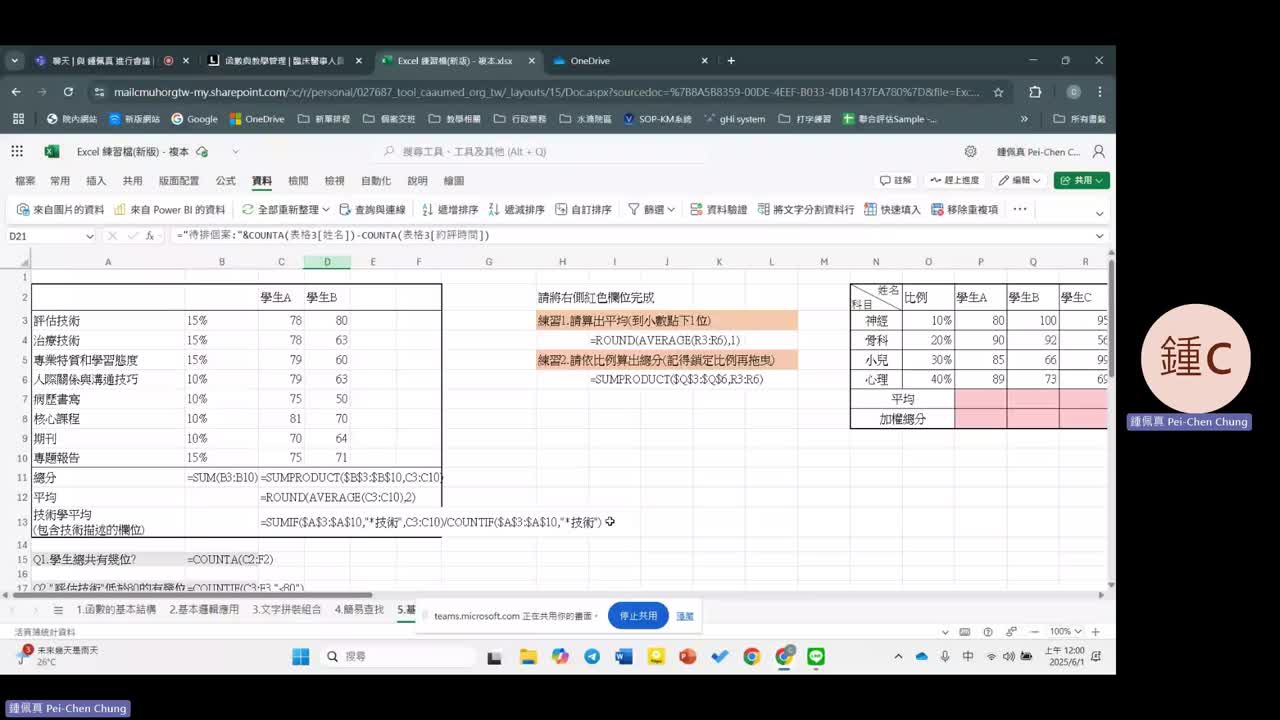Open File Explorer from taskbar
Viewport: 1280px width, 720px height.
point(528,656)
